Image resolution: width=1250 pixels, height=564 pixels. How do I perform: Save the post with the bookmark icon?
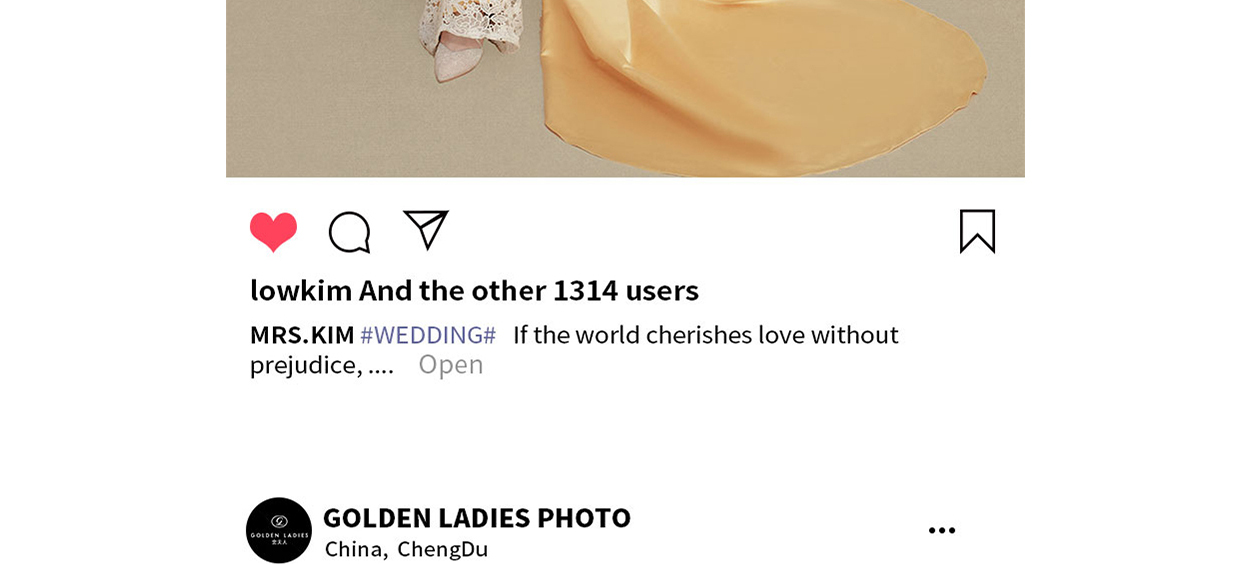pos(977,231)
